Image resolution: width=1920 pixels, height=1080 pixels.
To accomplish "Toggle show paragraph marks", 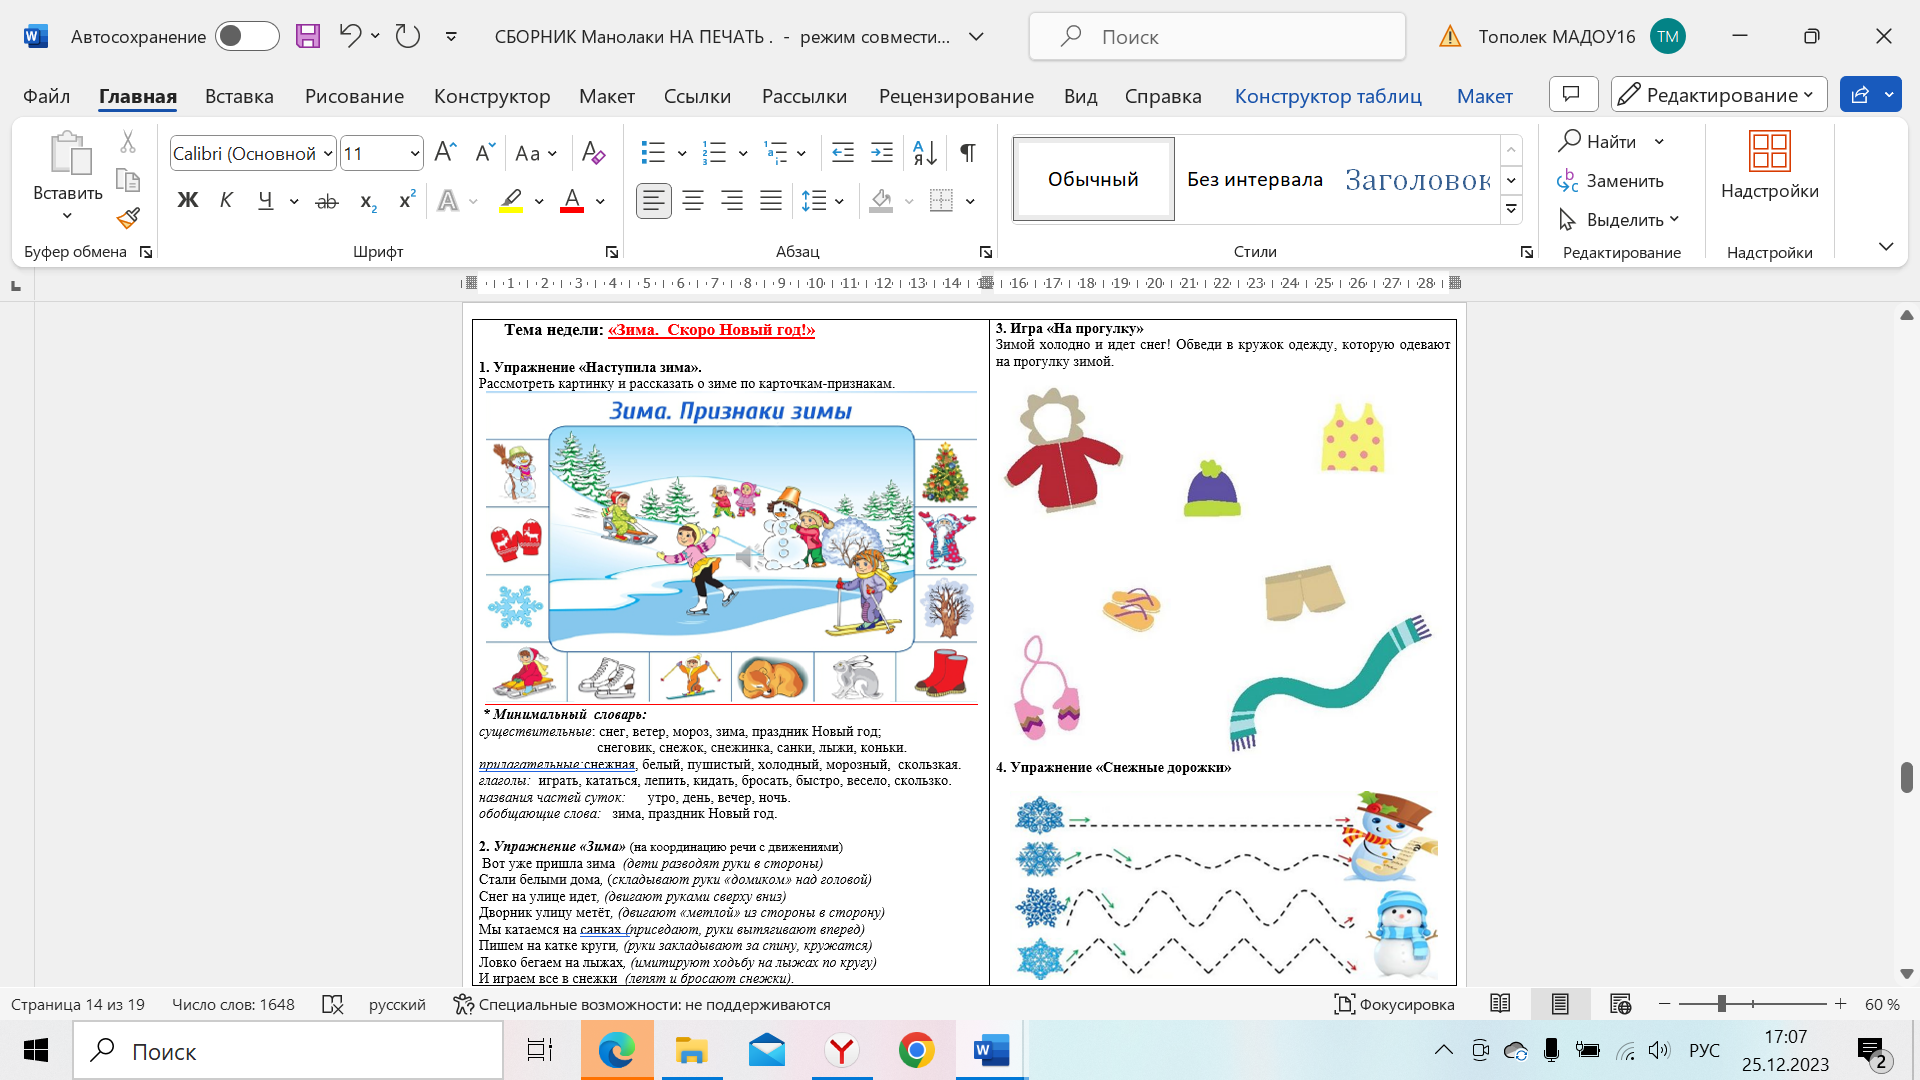I will (967, 153).
